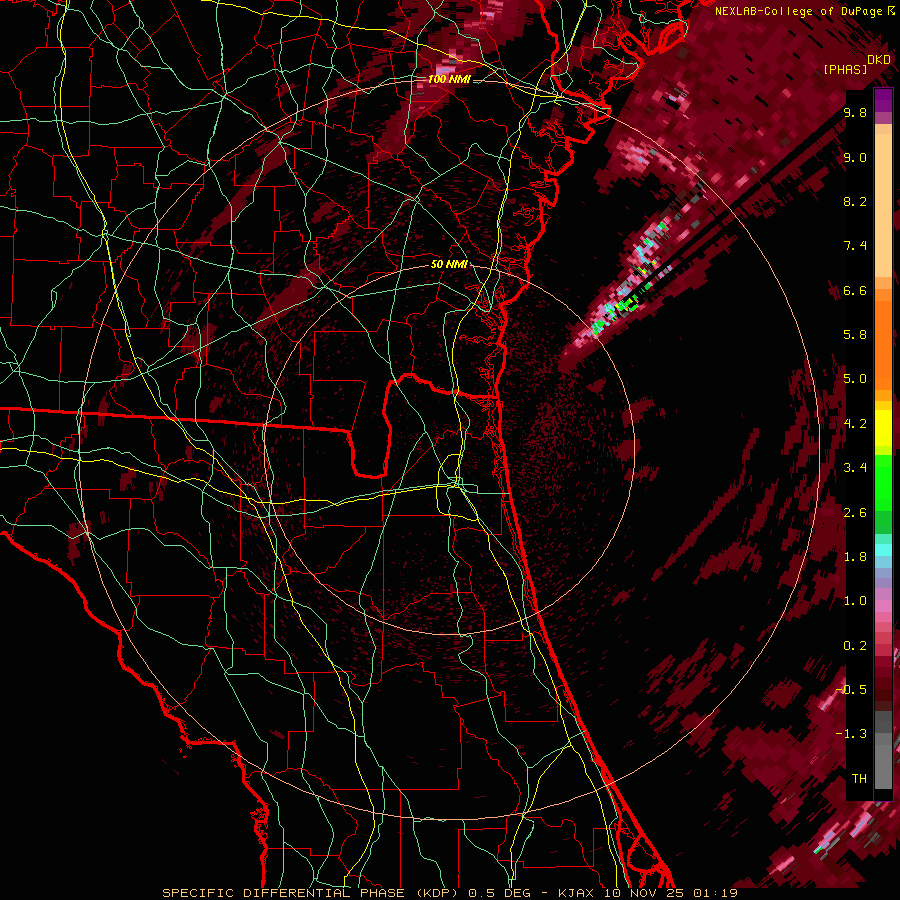900x900 pixels.
Task: Click the cyan band of the color bar
Action: (x=883, y=550)
